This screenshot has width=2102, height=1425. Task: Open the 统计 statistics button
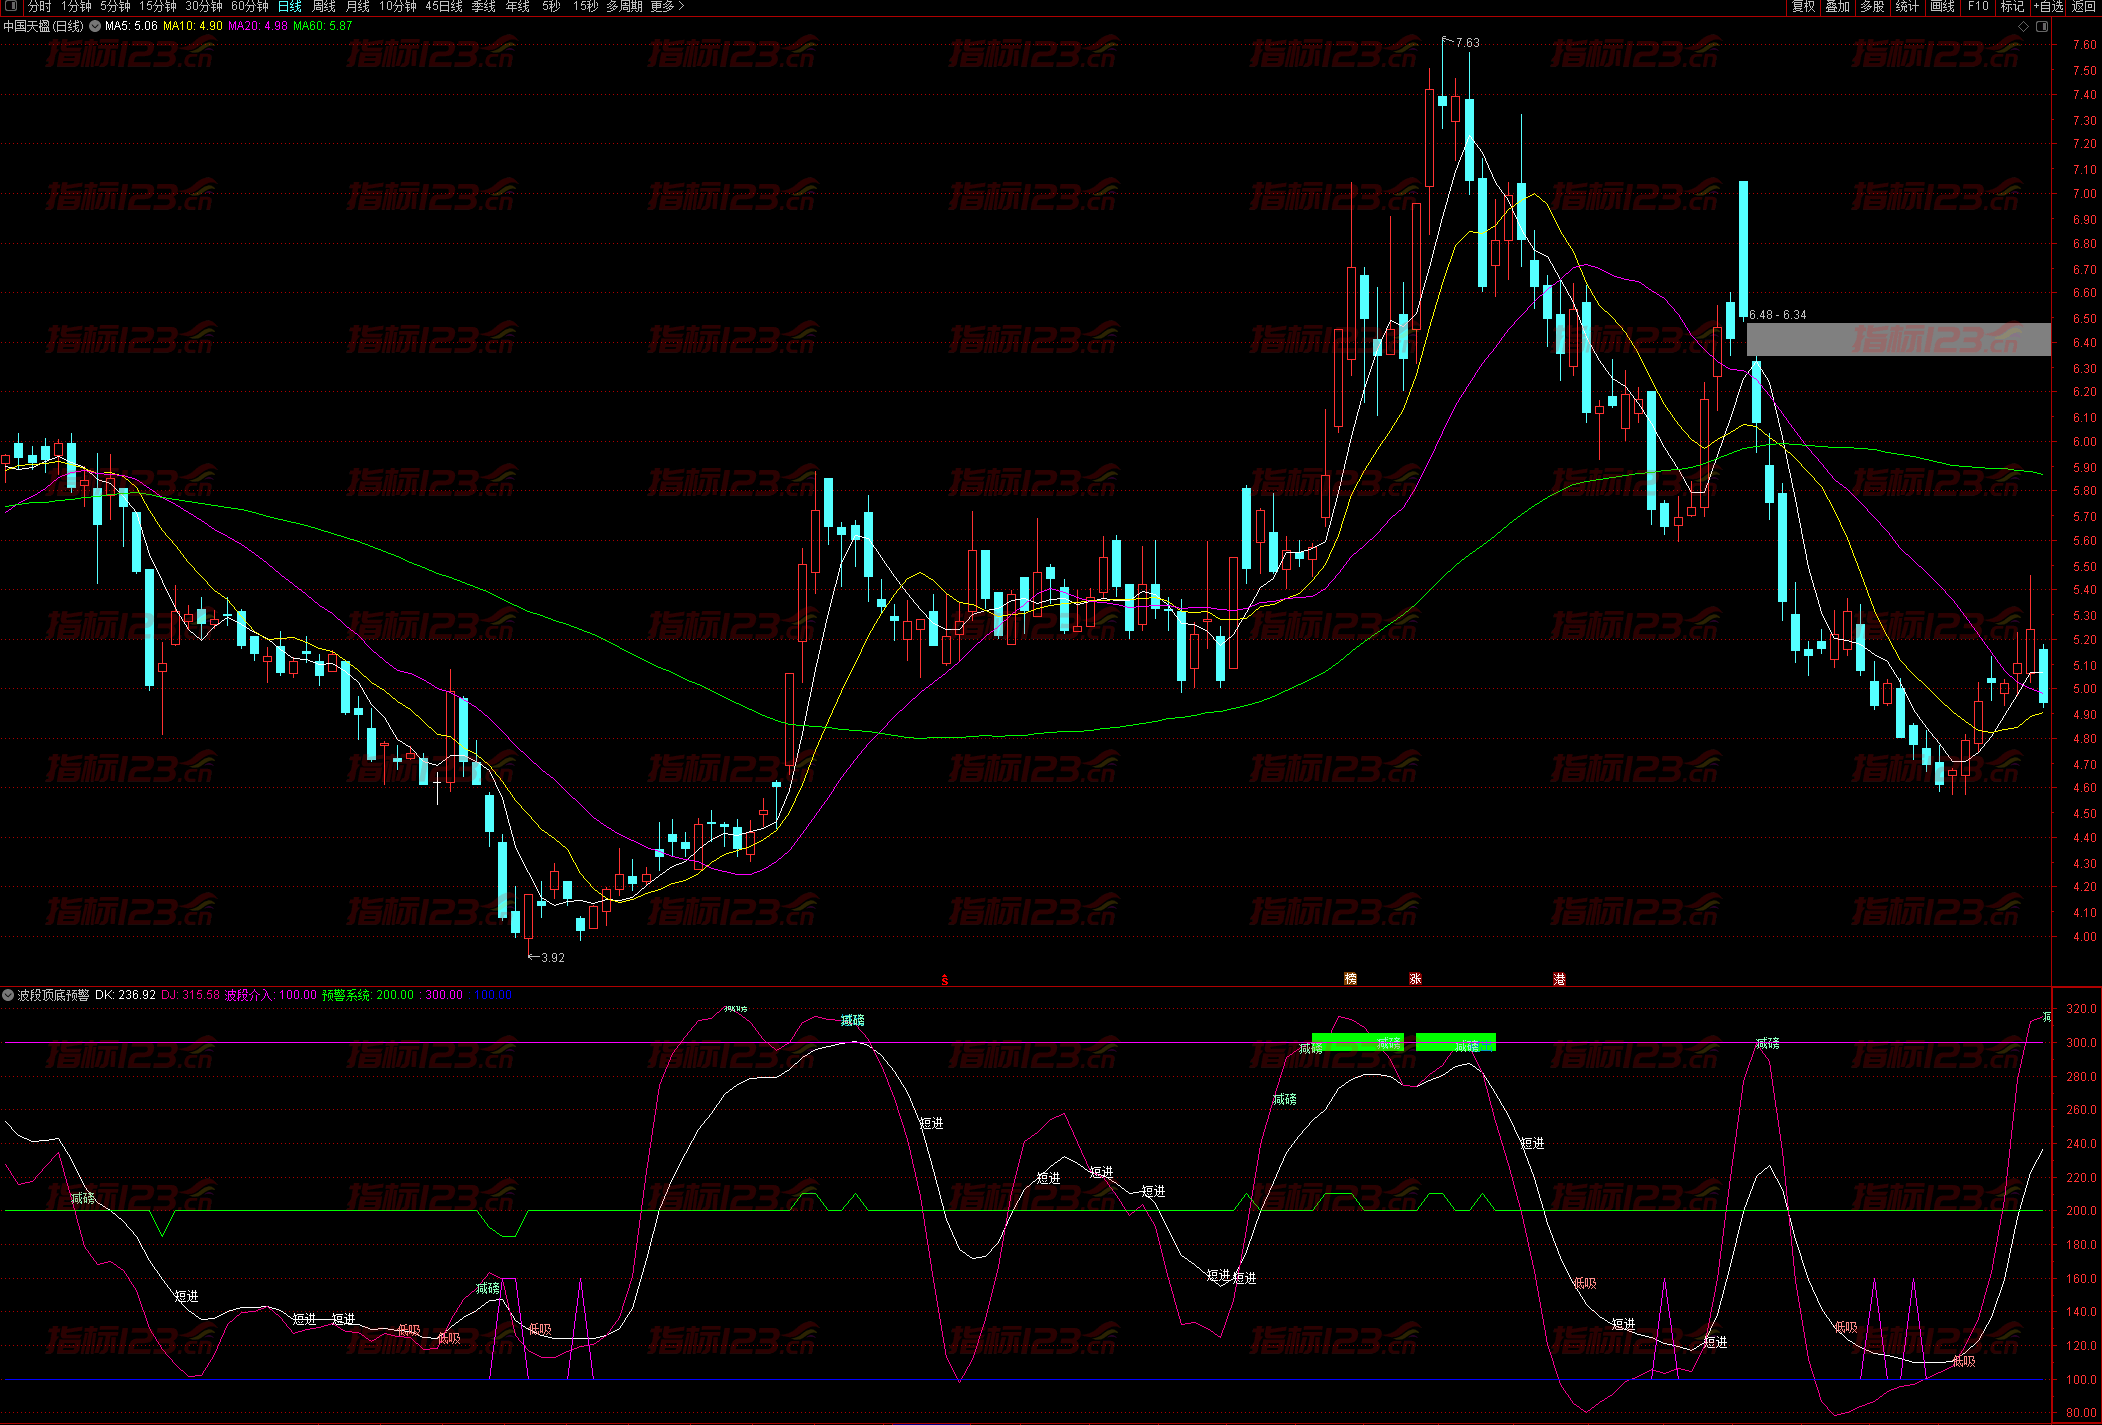(x=1907, y=7)
